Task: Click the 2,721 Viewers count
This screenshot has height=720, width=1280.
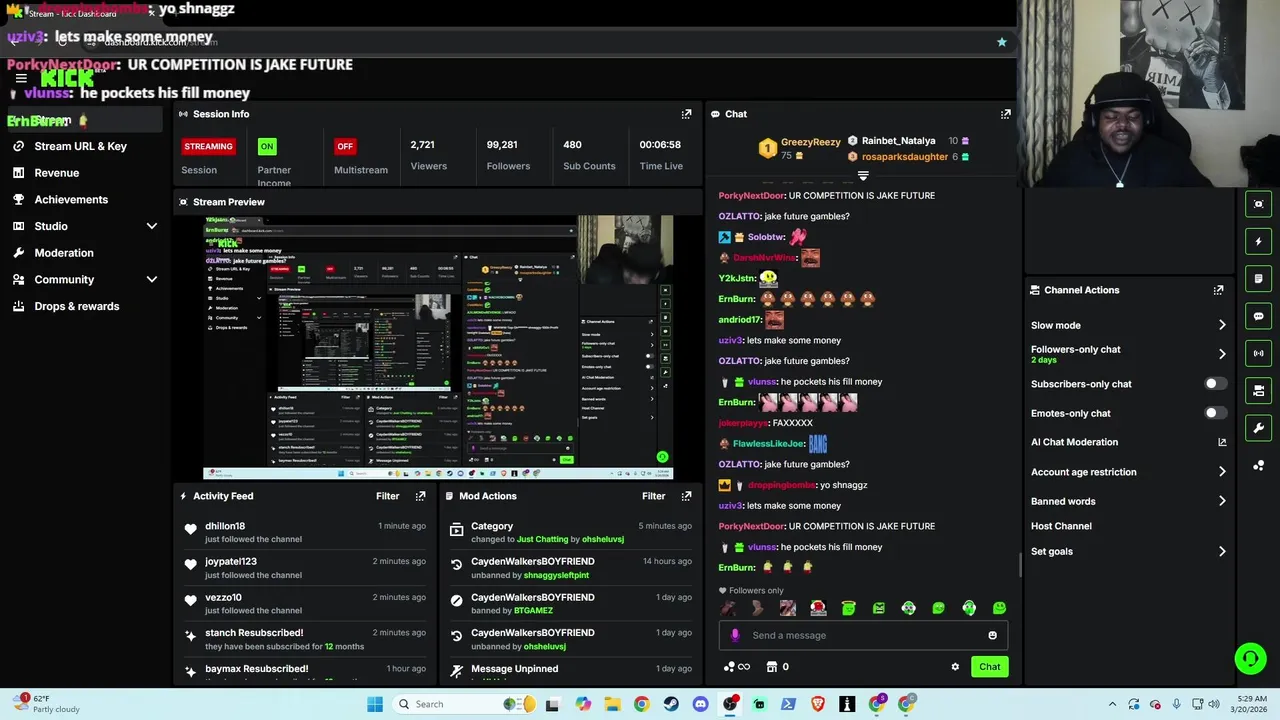Action: [x=422, y=145]
